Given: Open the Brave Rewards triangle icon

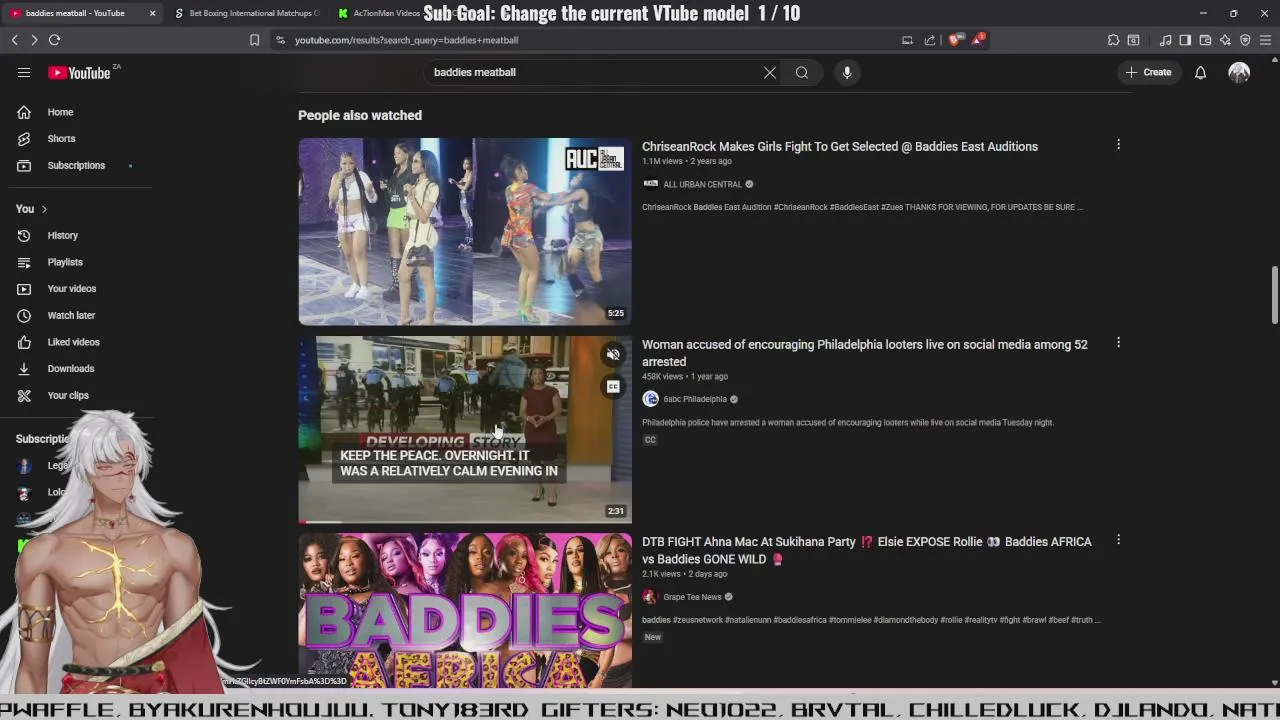Looking at the screenshot, I should click(x=979, y=40).
